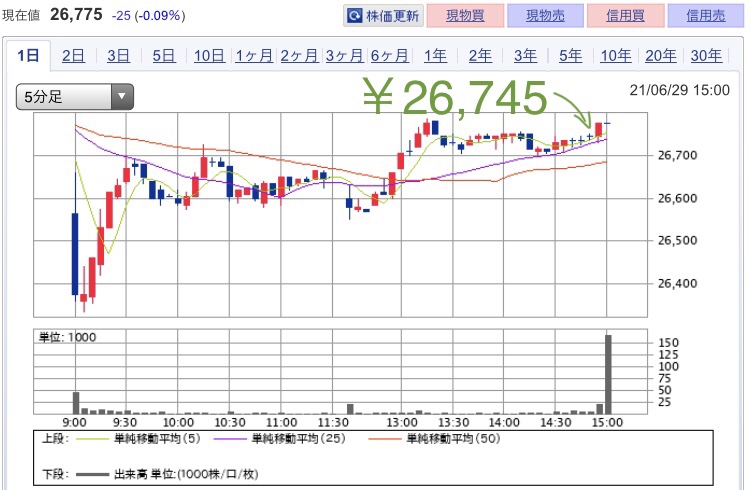Image resolution: width=750 pixels, height=490 pixels.
Task: Click the 単位: 1000 volume label
Action: click(x=67, y=337)
